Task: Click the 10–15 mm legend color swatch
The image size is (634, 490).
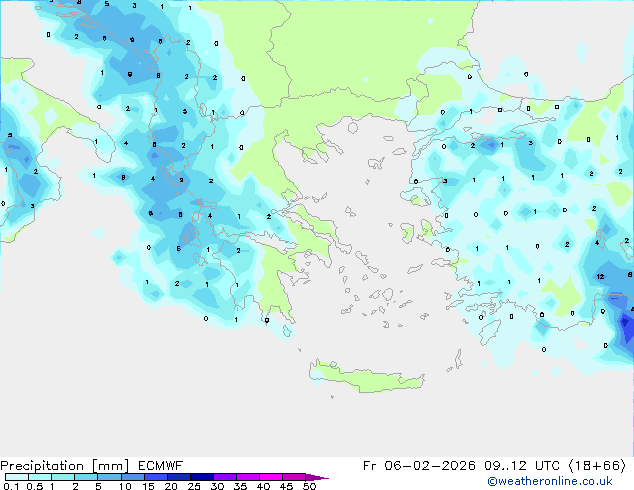Action: (x=132, y=477)
